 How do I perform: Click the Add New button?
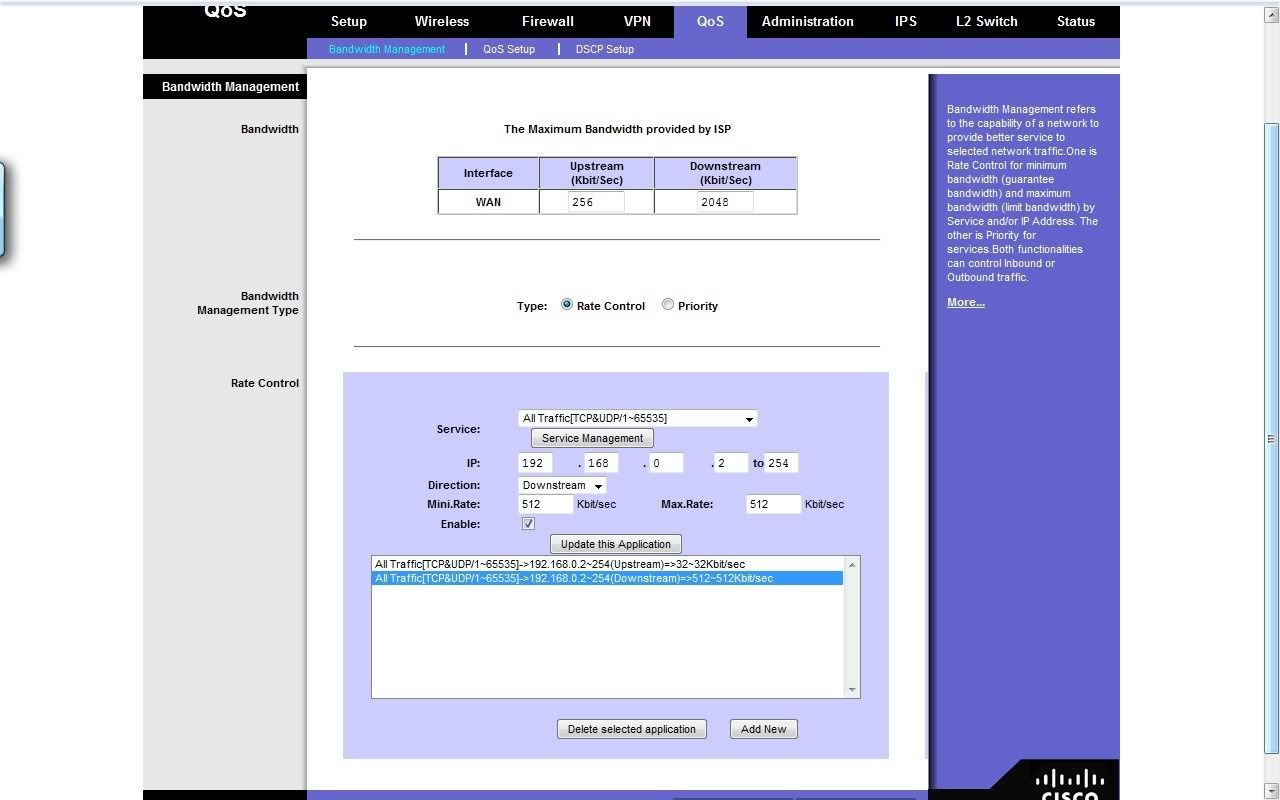pos(763,729)
